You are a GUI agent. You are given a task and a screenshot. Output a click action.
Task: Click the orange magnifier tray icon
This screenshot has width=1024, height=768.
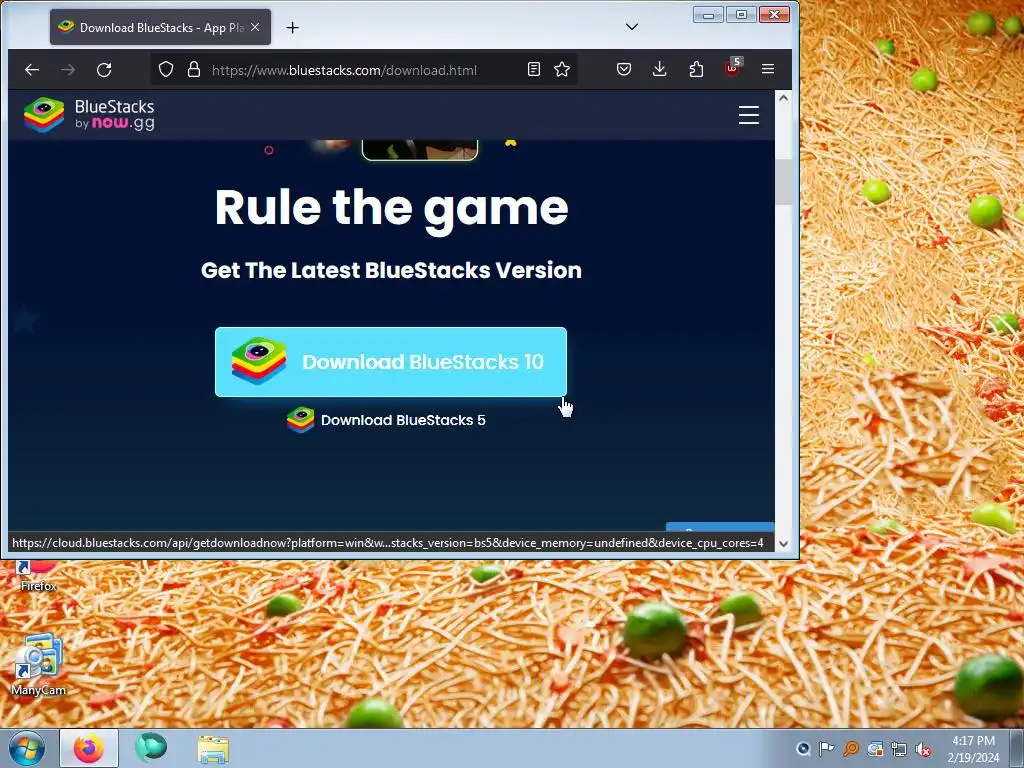coord(851,749)
